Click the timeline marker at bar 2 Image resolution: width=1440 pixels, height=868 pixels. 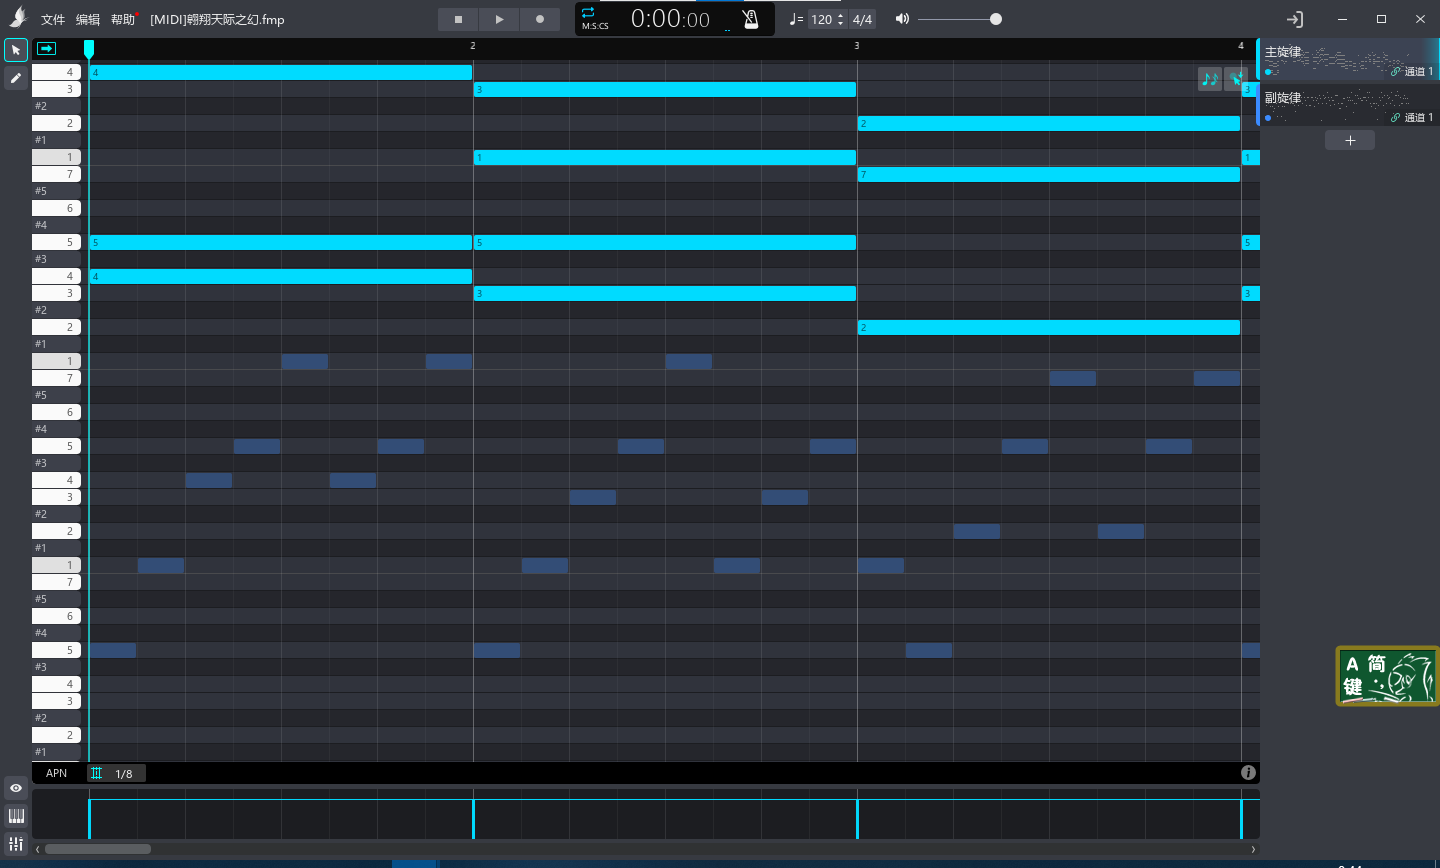click(473, 46)
